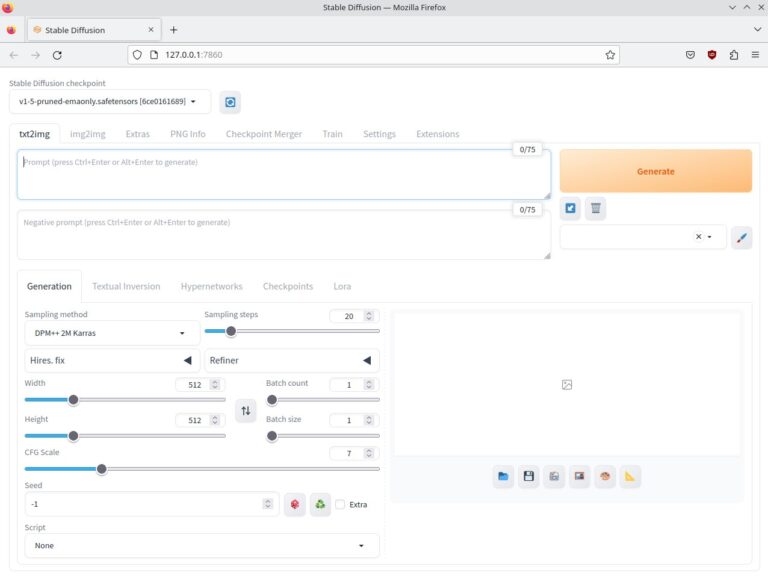This screenshot has height=576, width=768.
Task: Click the Sampling steps slider handle
Action: (x=231, y=331)
